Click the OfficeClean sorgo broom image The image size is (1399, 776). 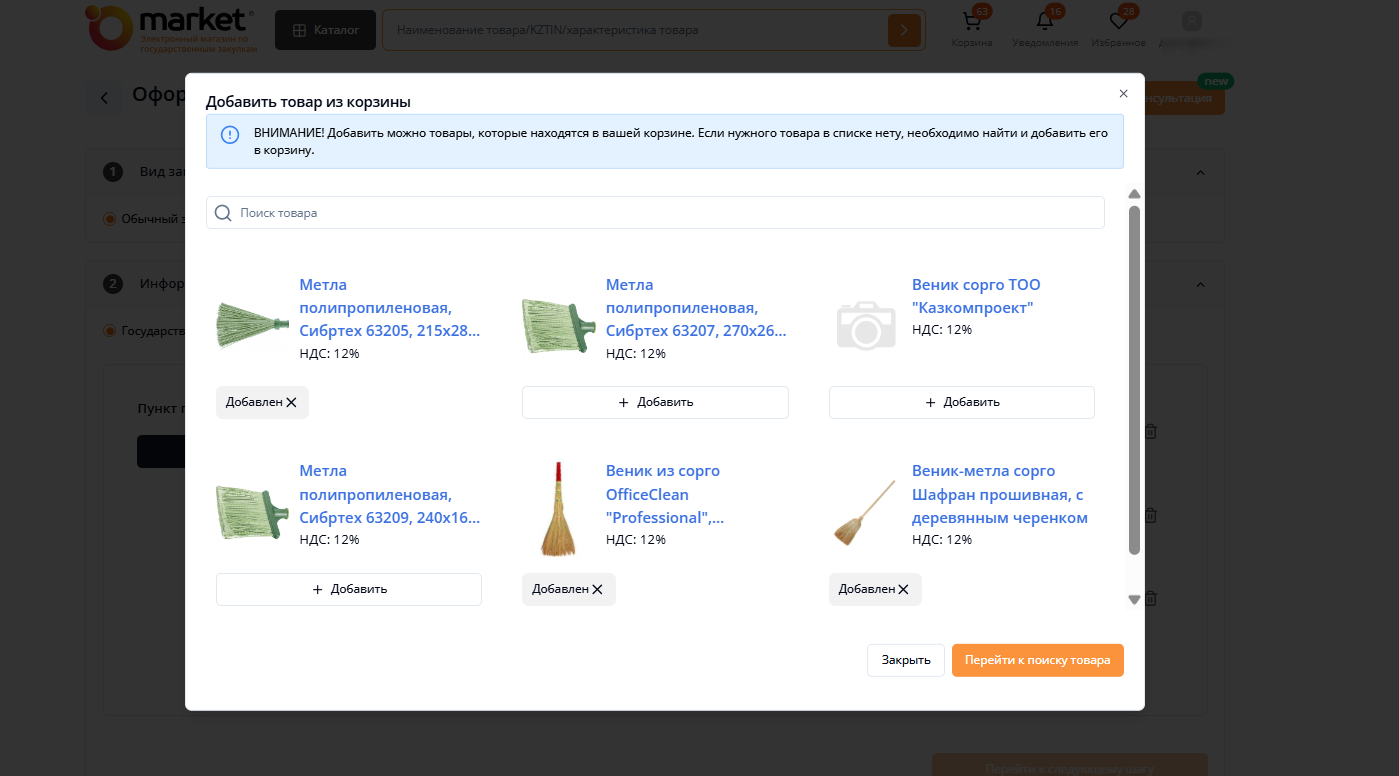pos(559,508)
